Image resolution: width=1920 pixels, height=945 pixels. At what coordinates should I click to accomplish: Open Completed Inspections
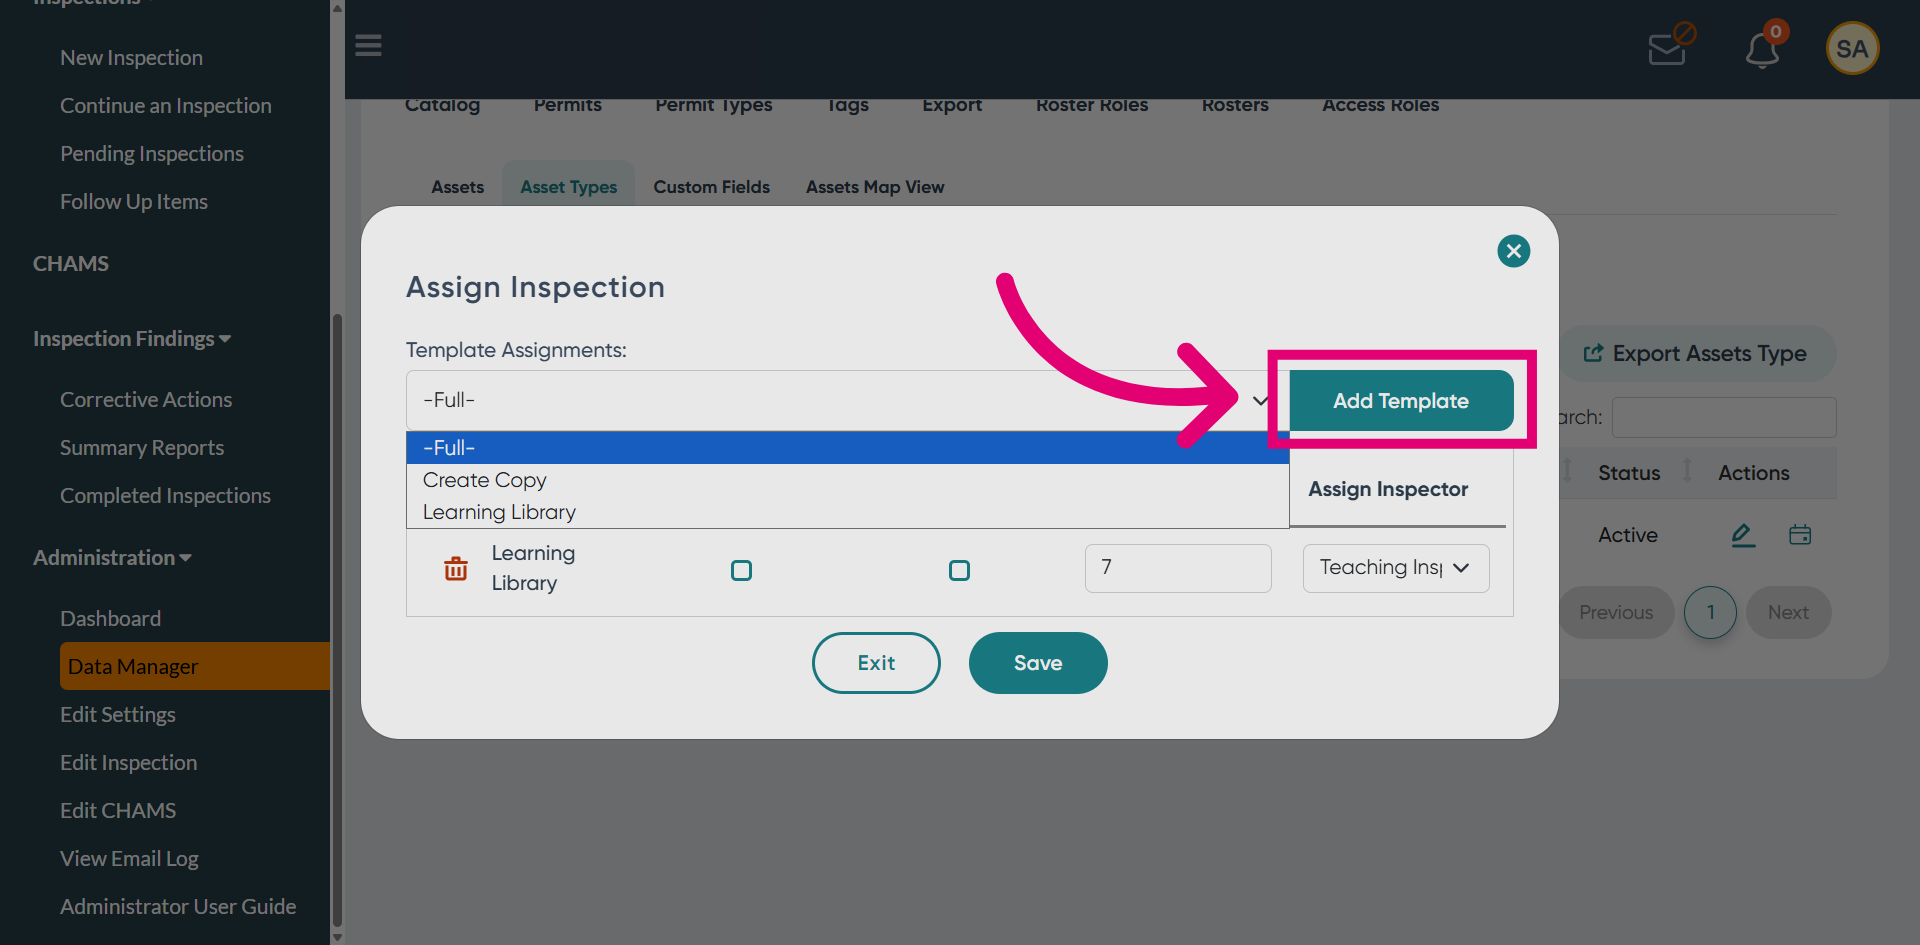(x=165, y=496)
